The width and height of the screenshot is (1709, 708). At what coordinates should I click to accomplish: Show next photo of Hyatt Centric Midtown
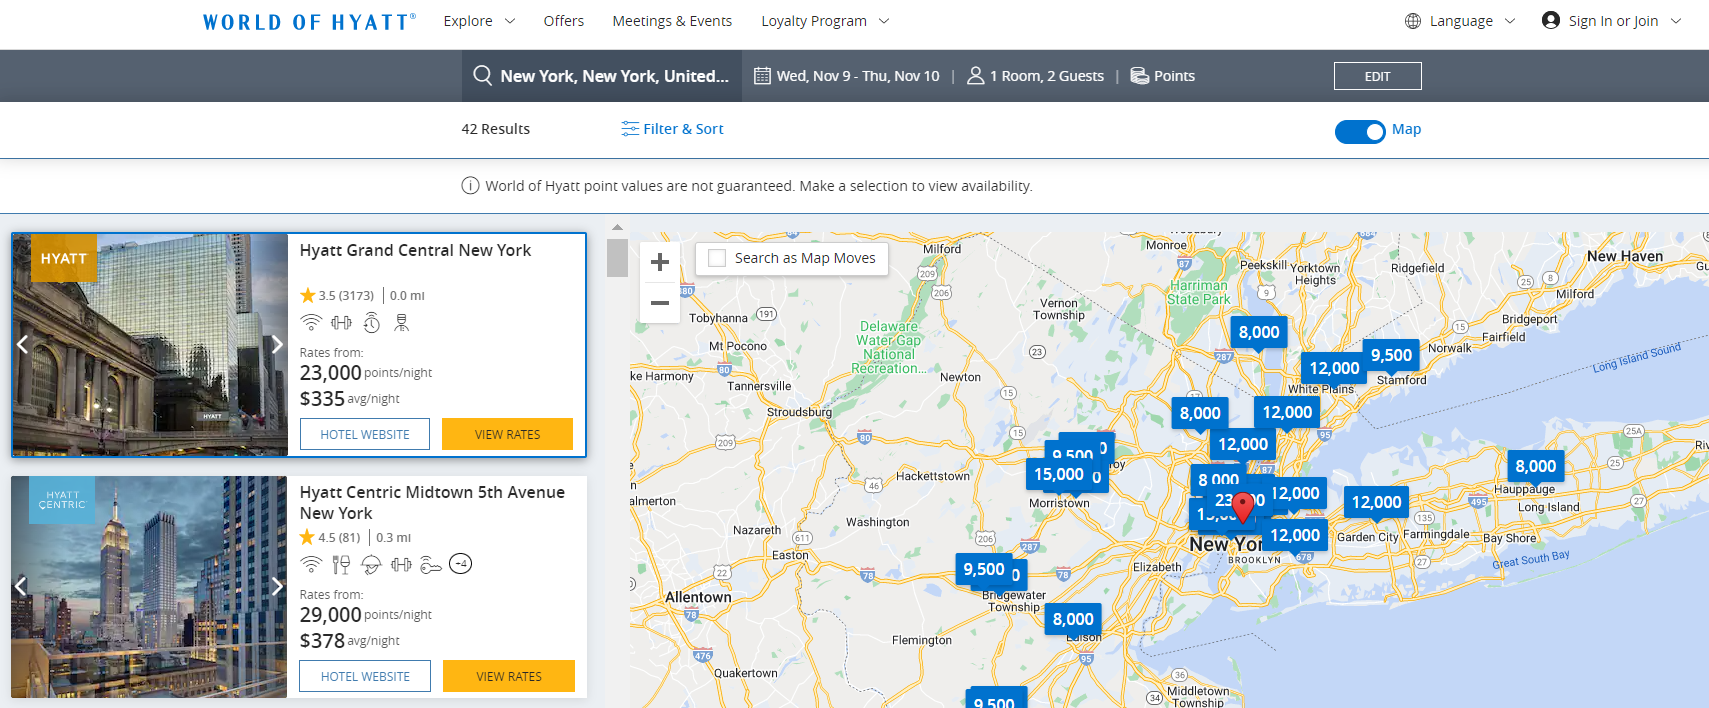tap(277, 587)
